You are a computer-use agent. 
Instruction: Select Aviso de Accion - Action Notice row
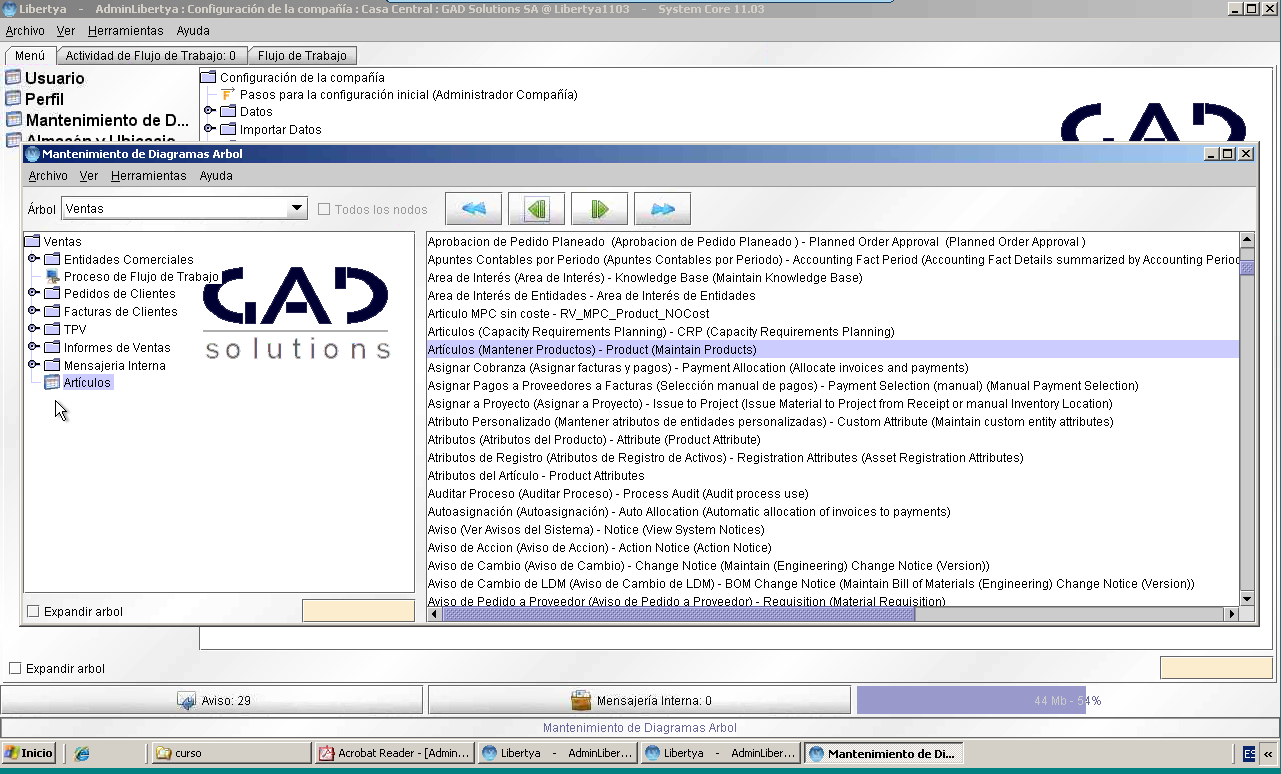tap(832, 548)
